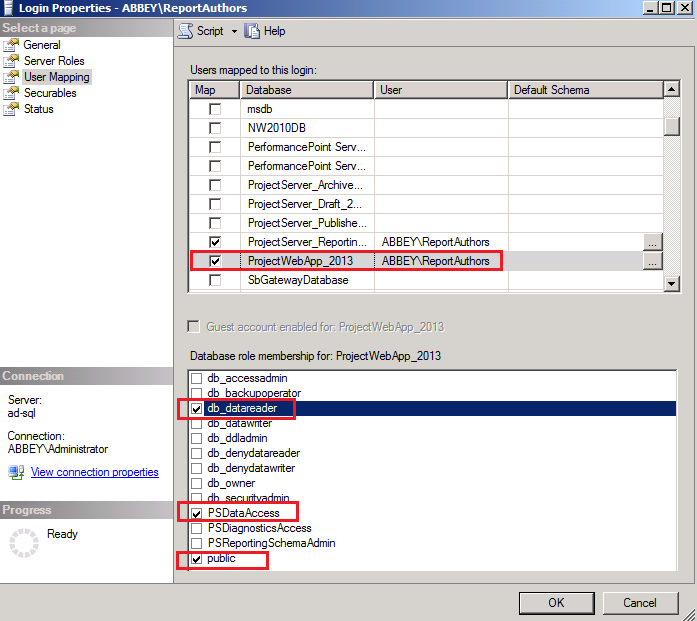Open the Securables page
Image resolution: width=697 pixels, height=621 pixels.
click(50, 93)
